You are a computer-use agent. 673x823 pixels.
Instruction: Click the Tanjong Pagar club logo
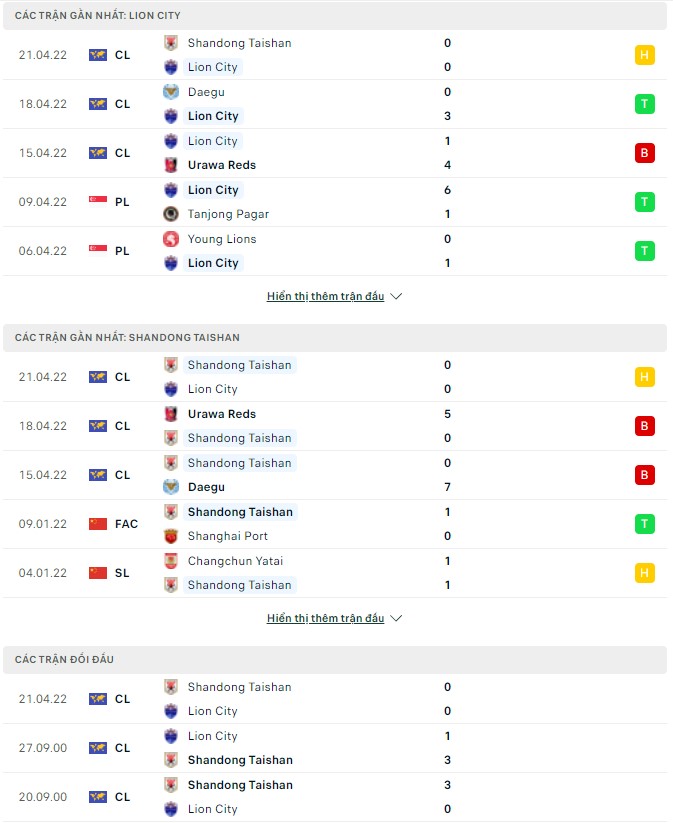click(171, 214)
